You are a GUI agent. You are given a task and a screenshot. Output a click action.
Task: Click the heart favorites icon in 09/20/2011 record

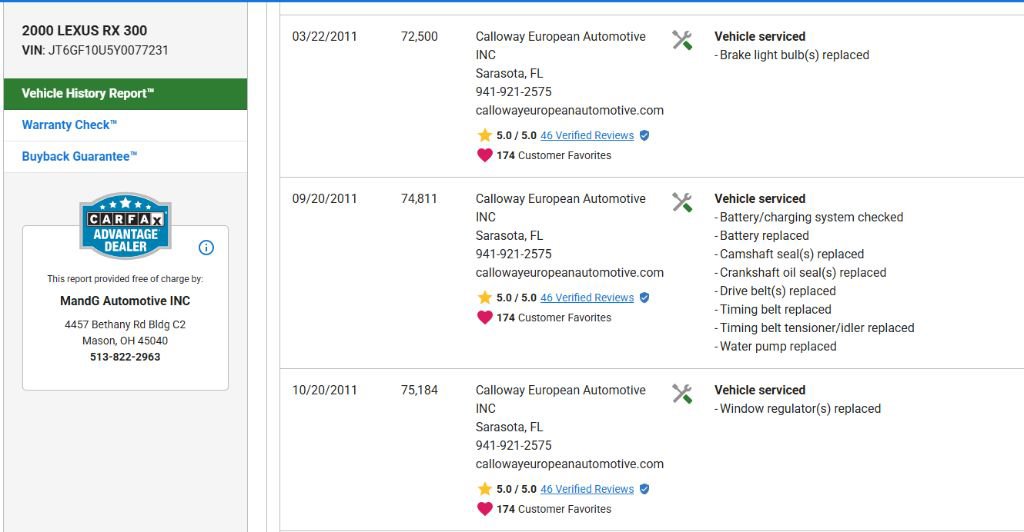tap(485, 317)
